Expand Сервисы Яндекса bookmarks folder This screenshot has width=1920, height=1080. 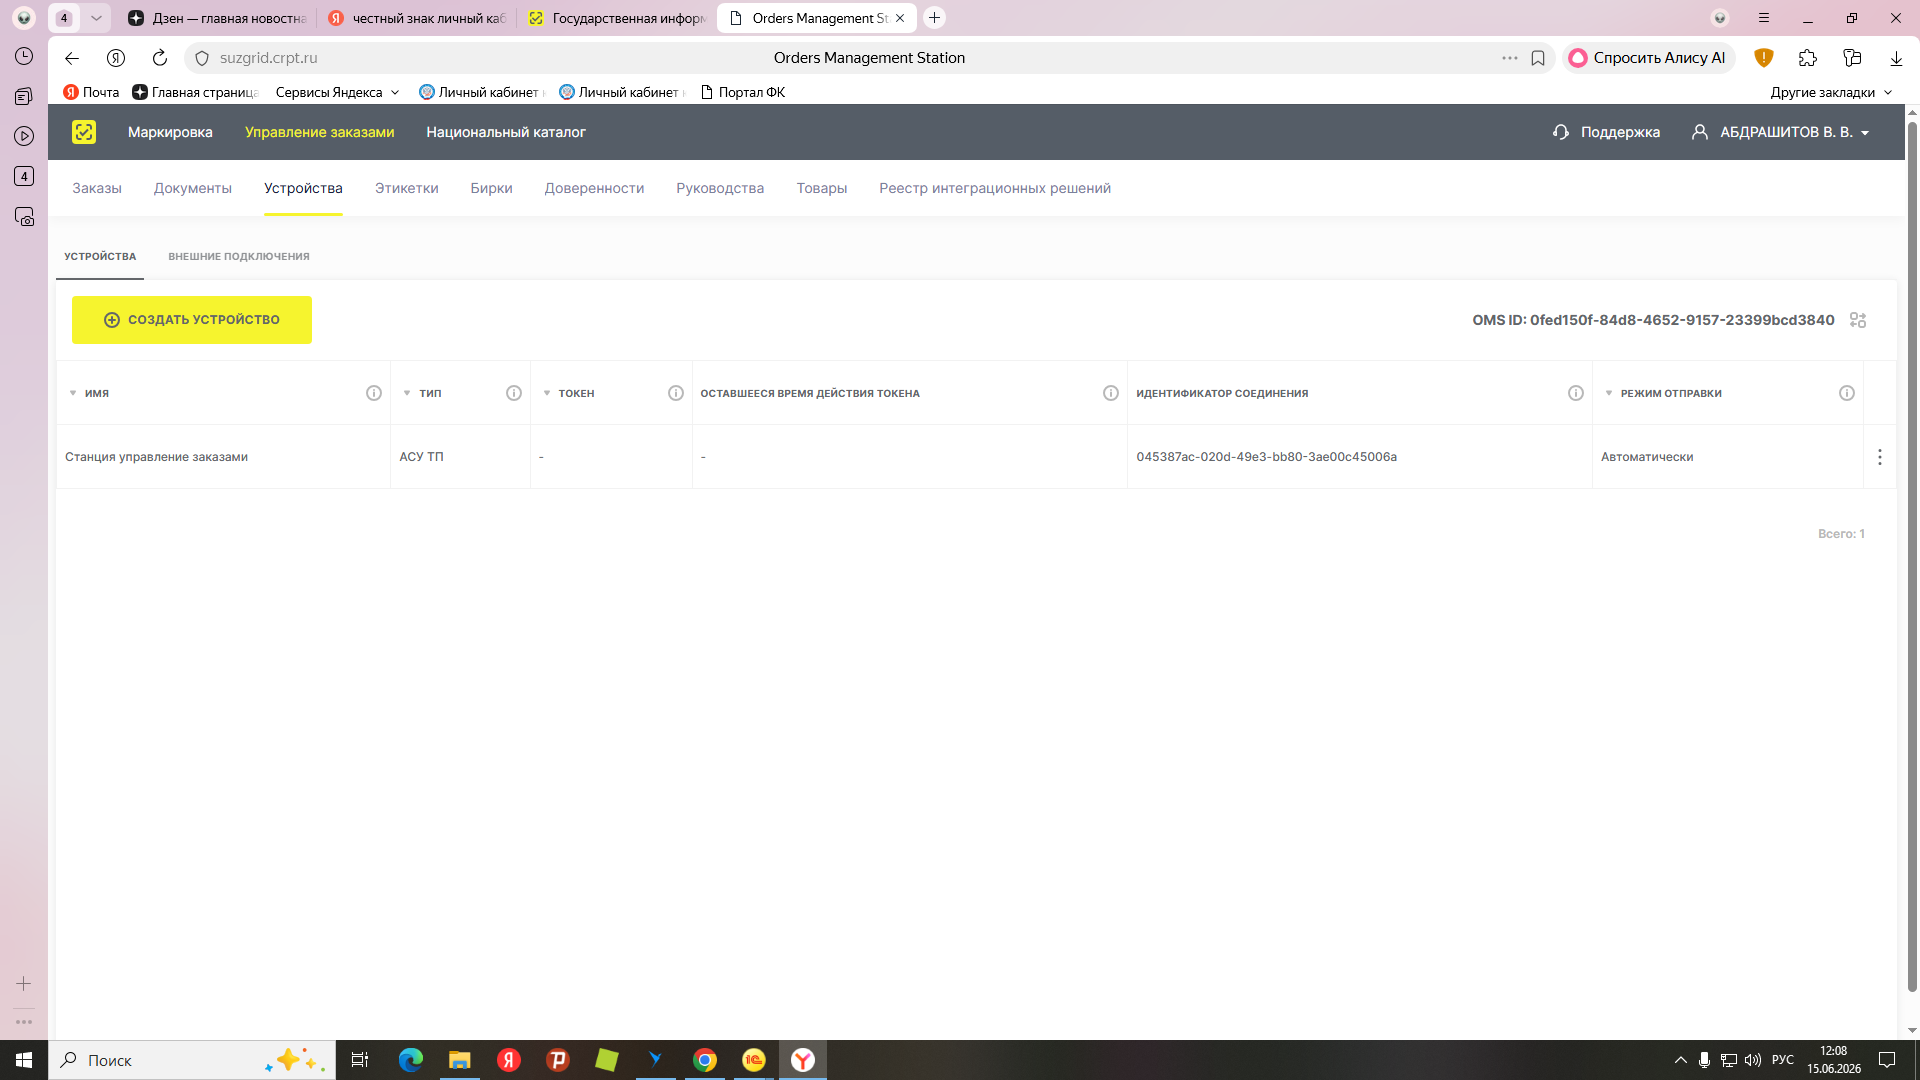(337, 92)
